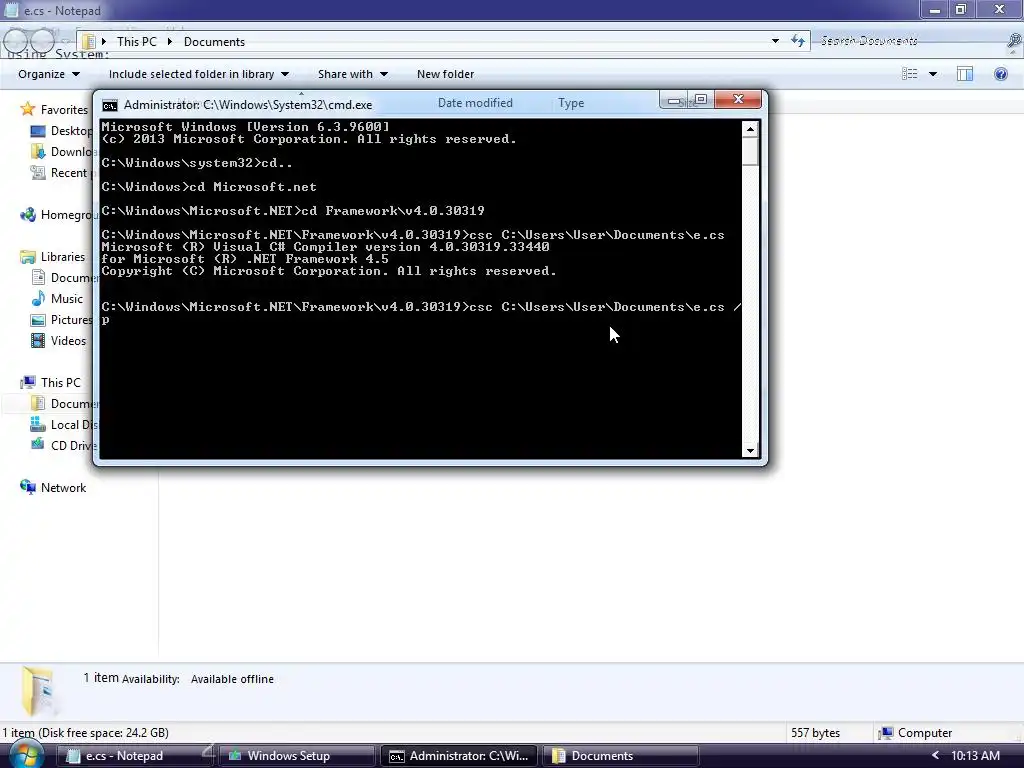This screenshot has width=1024, height=768.
Task: Open the view options dropdown arrow
Action: (933, 74)
